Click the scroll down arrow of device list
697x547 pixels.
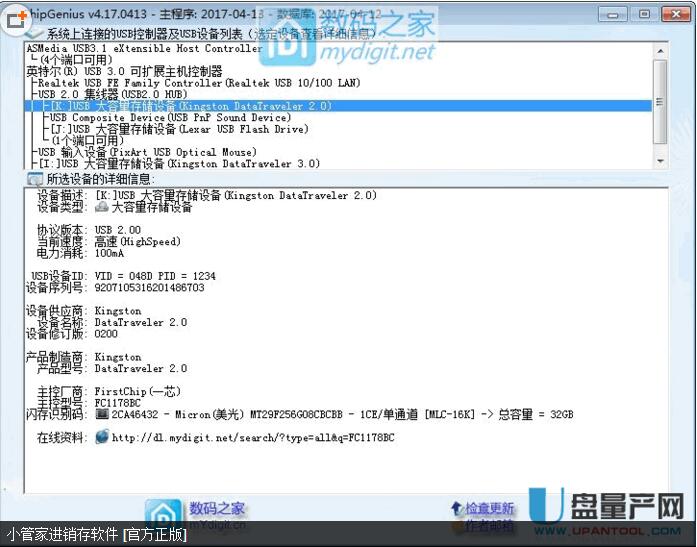click(660, 161)
